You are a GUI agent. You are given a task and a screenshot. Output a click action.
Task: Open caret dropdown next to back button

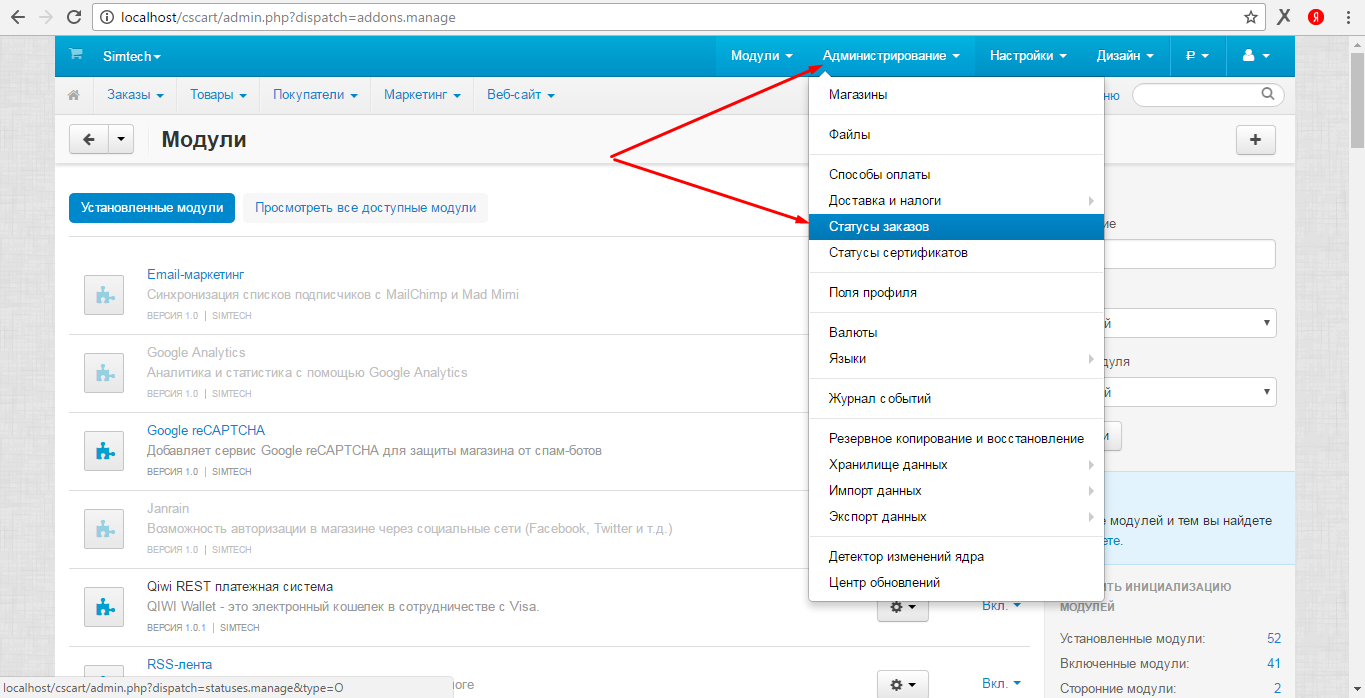coord(121,140)
